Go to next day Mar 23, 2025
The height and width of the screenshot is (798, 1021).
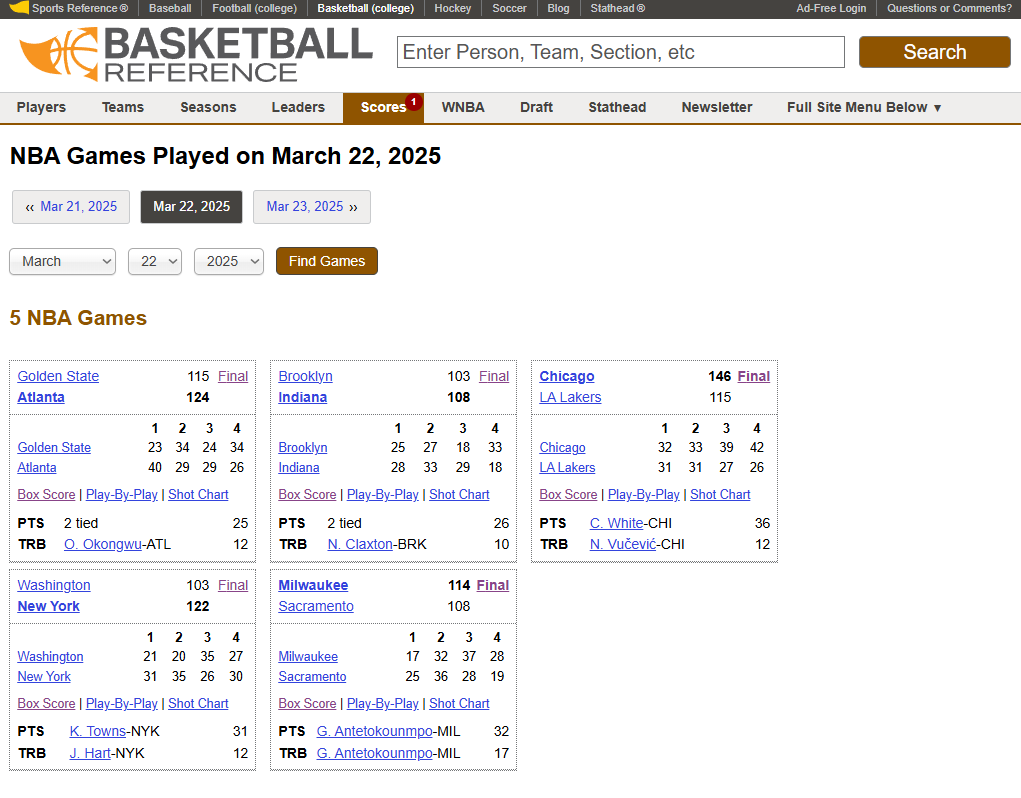click(x=311, y=207)
